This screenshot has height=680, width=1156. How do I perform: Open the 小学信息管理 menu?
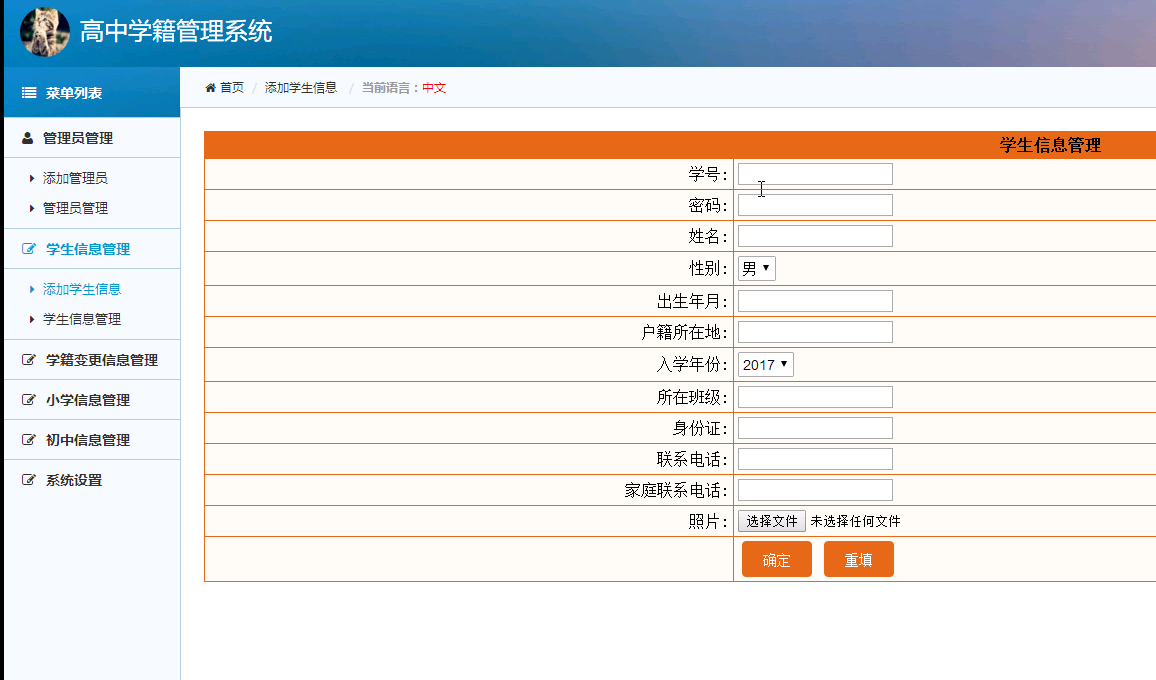tap(92, 400)
